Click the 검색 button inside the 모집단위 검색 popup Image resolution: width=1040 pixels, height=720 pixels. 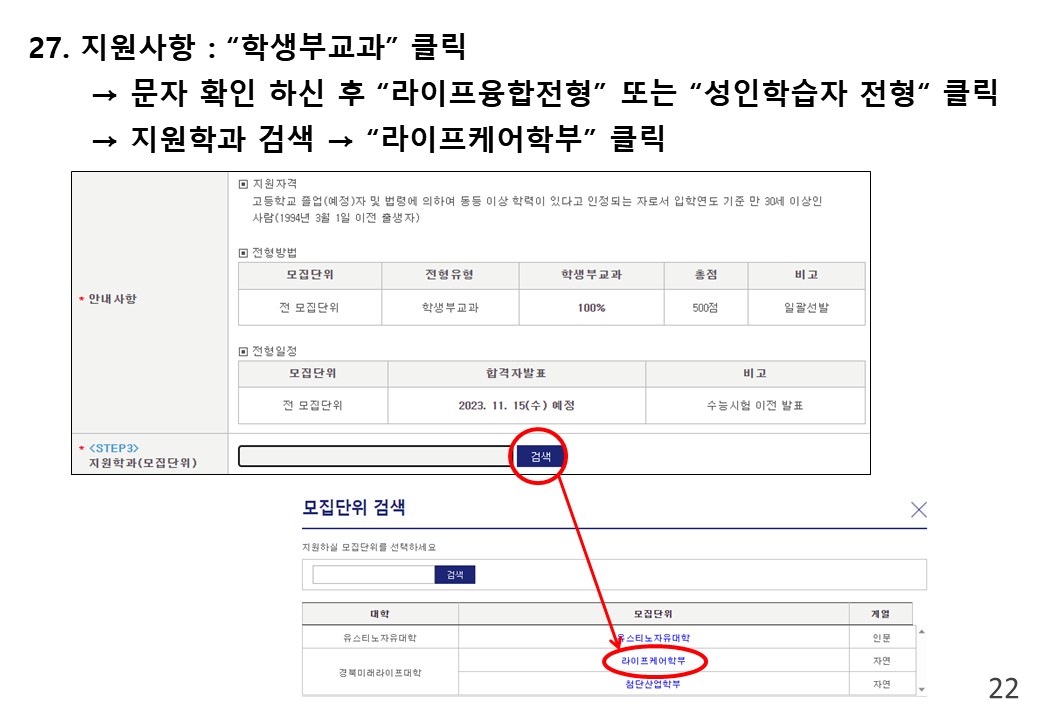coord(455,574)
